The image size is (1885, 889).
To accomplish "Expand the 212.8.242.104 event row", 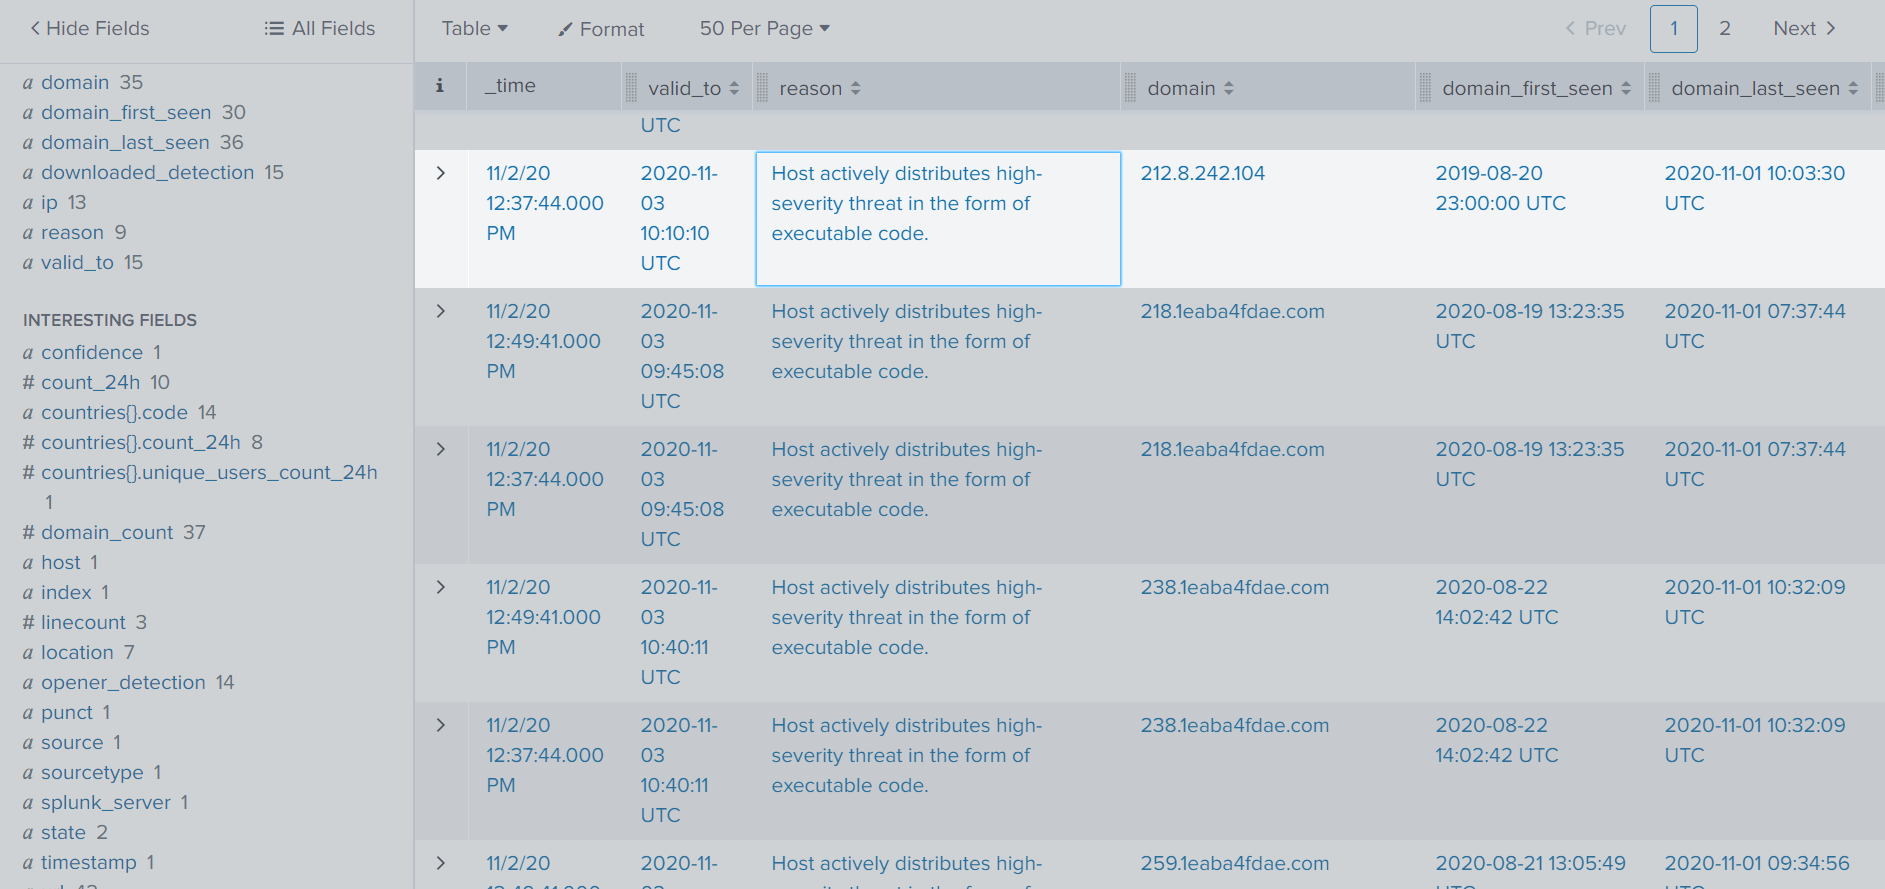I will 441,173.
